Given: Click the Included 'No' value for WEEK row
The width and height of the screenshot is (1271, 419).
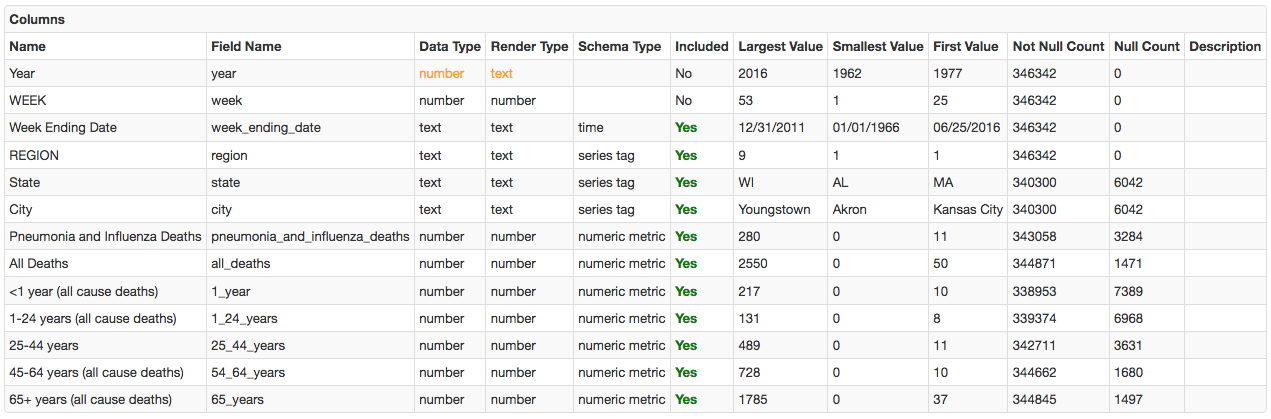Looking at the screenshot, I should pos(684,101).
